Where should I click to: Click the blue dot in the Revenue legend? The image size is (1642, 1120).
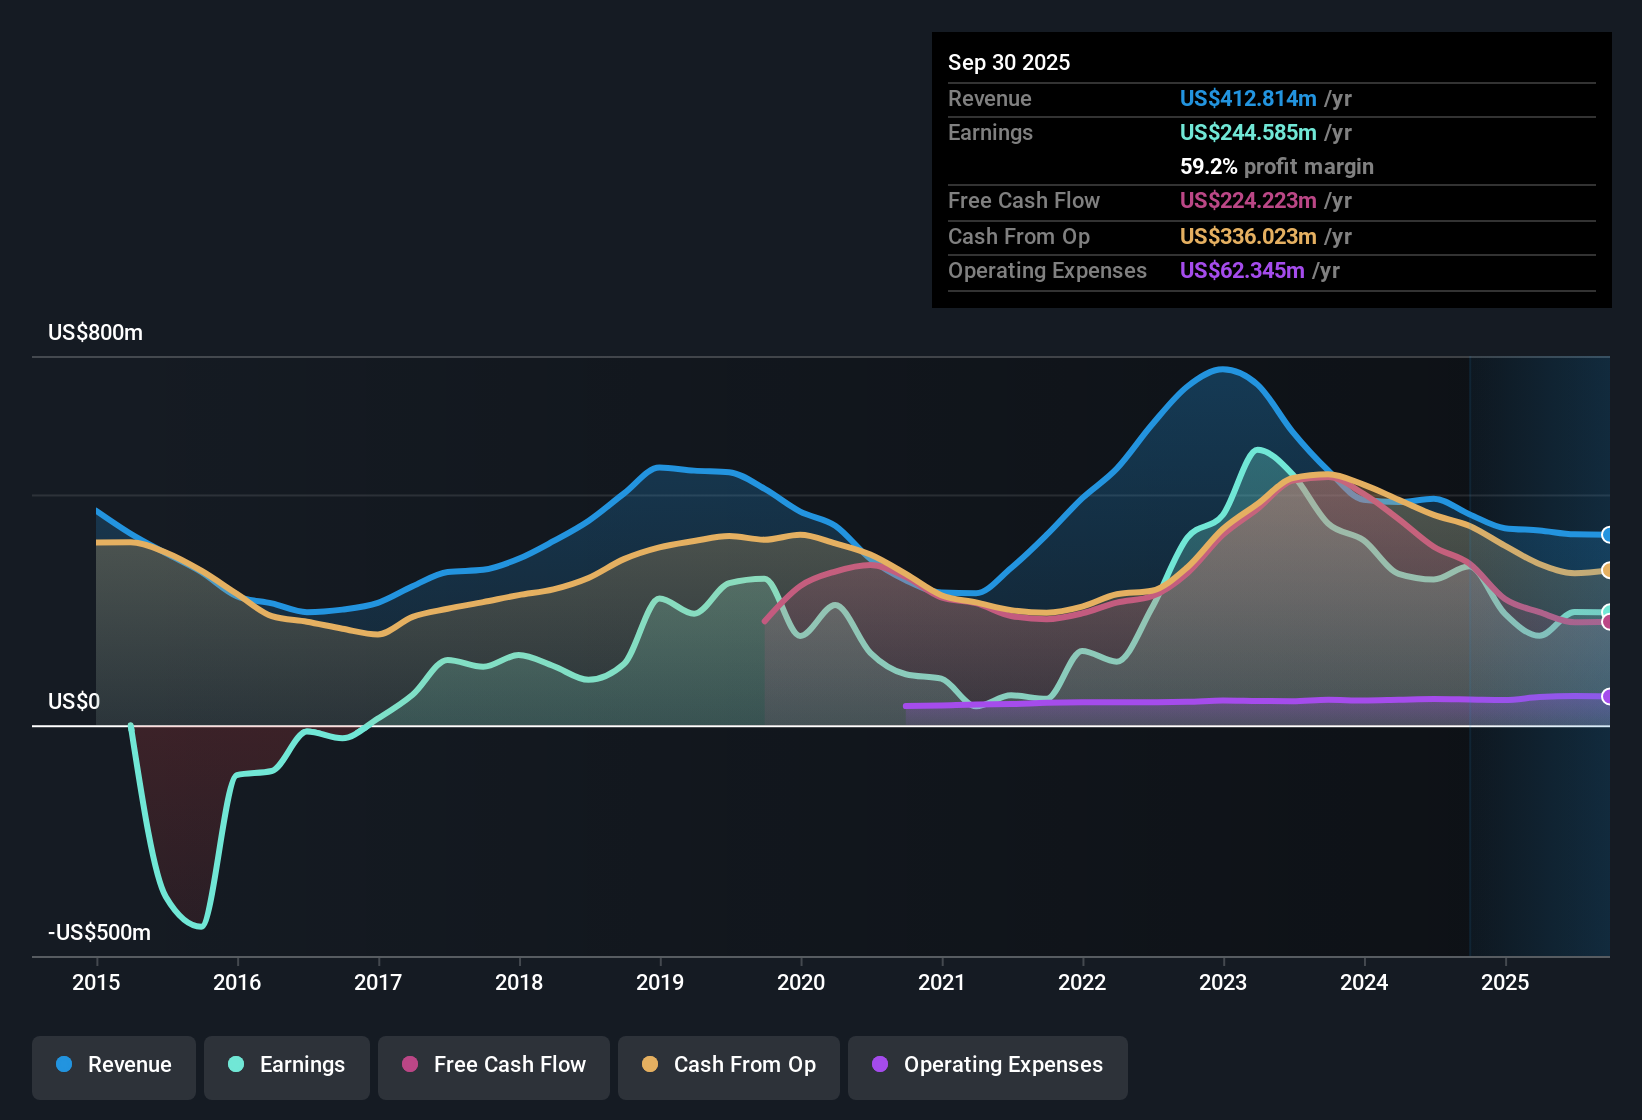point(63,1065)
